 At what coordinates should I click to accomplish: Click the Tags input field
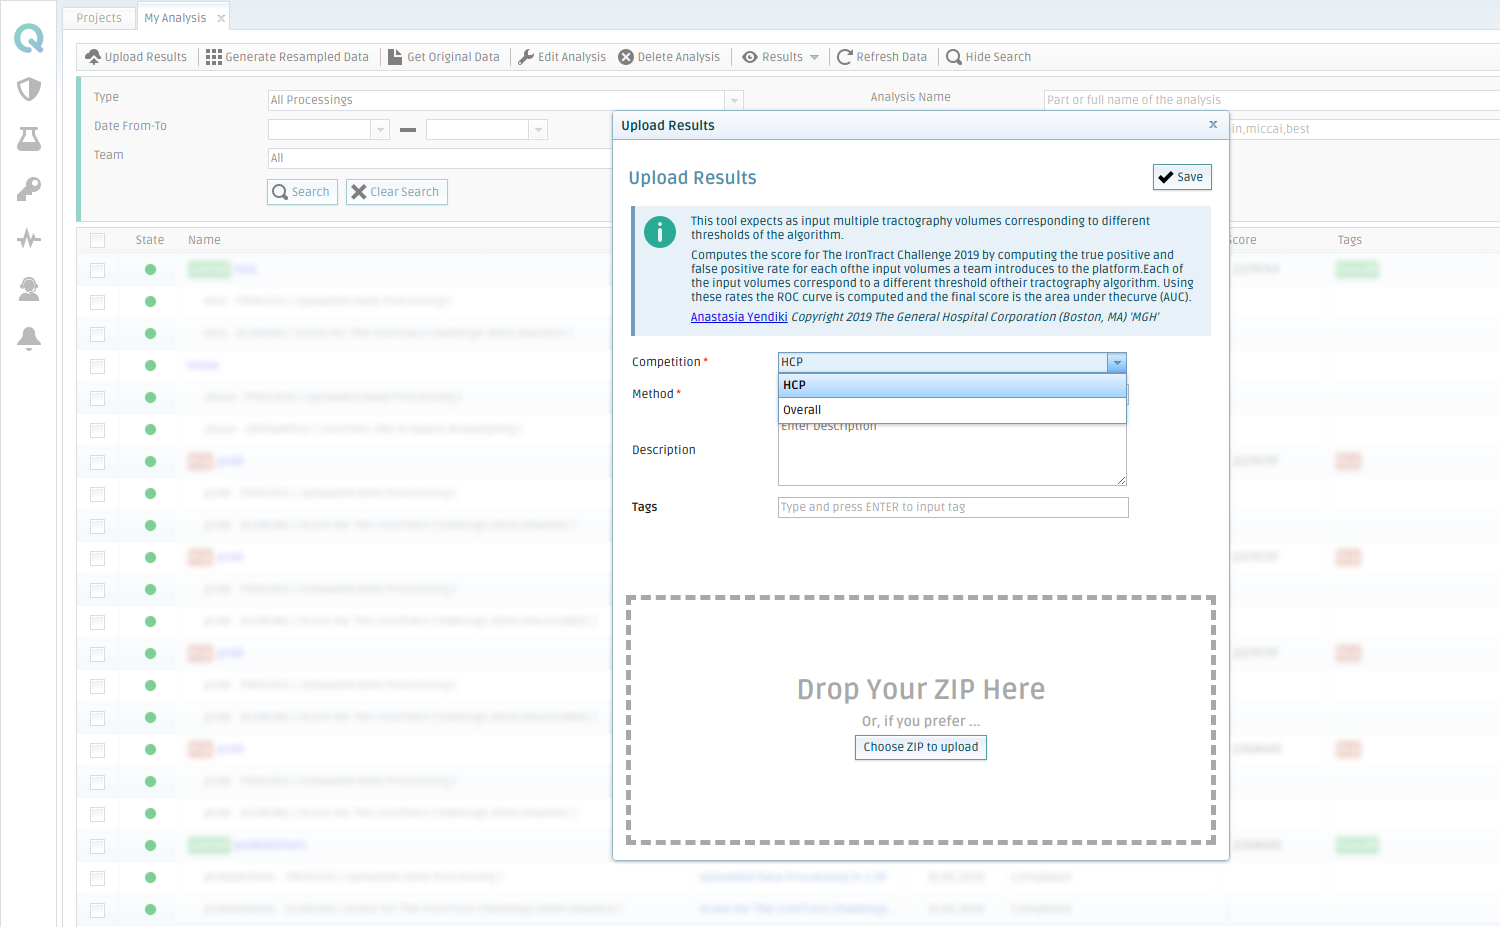(x=953, y=507)
